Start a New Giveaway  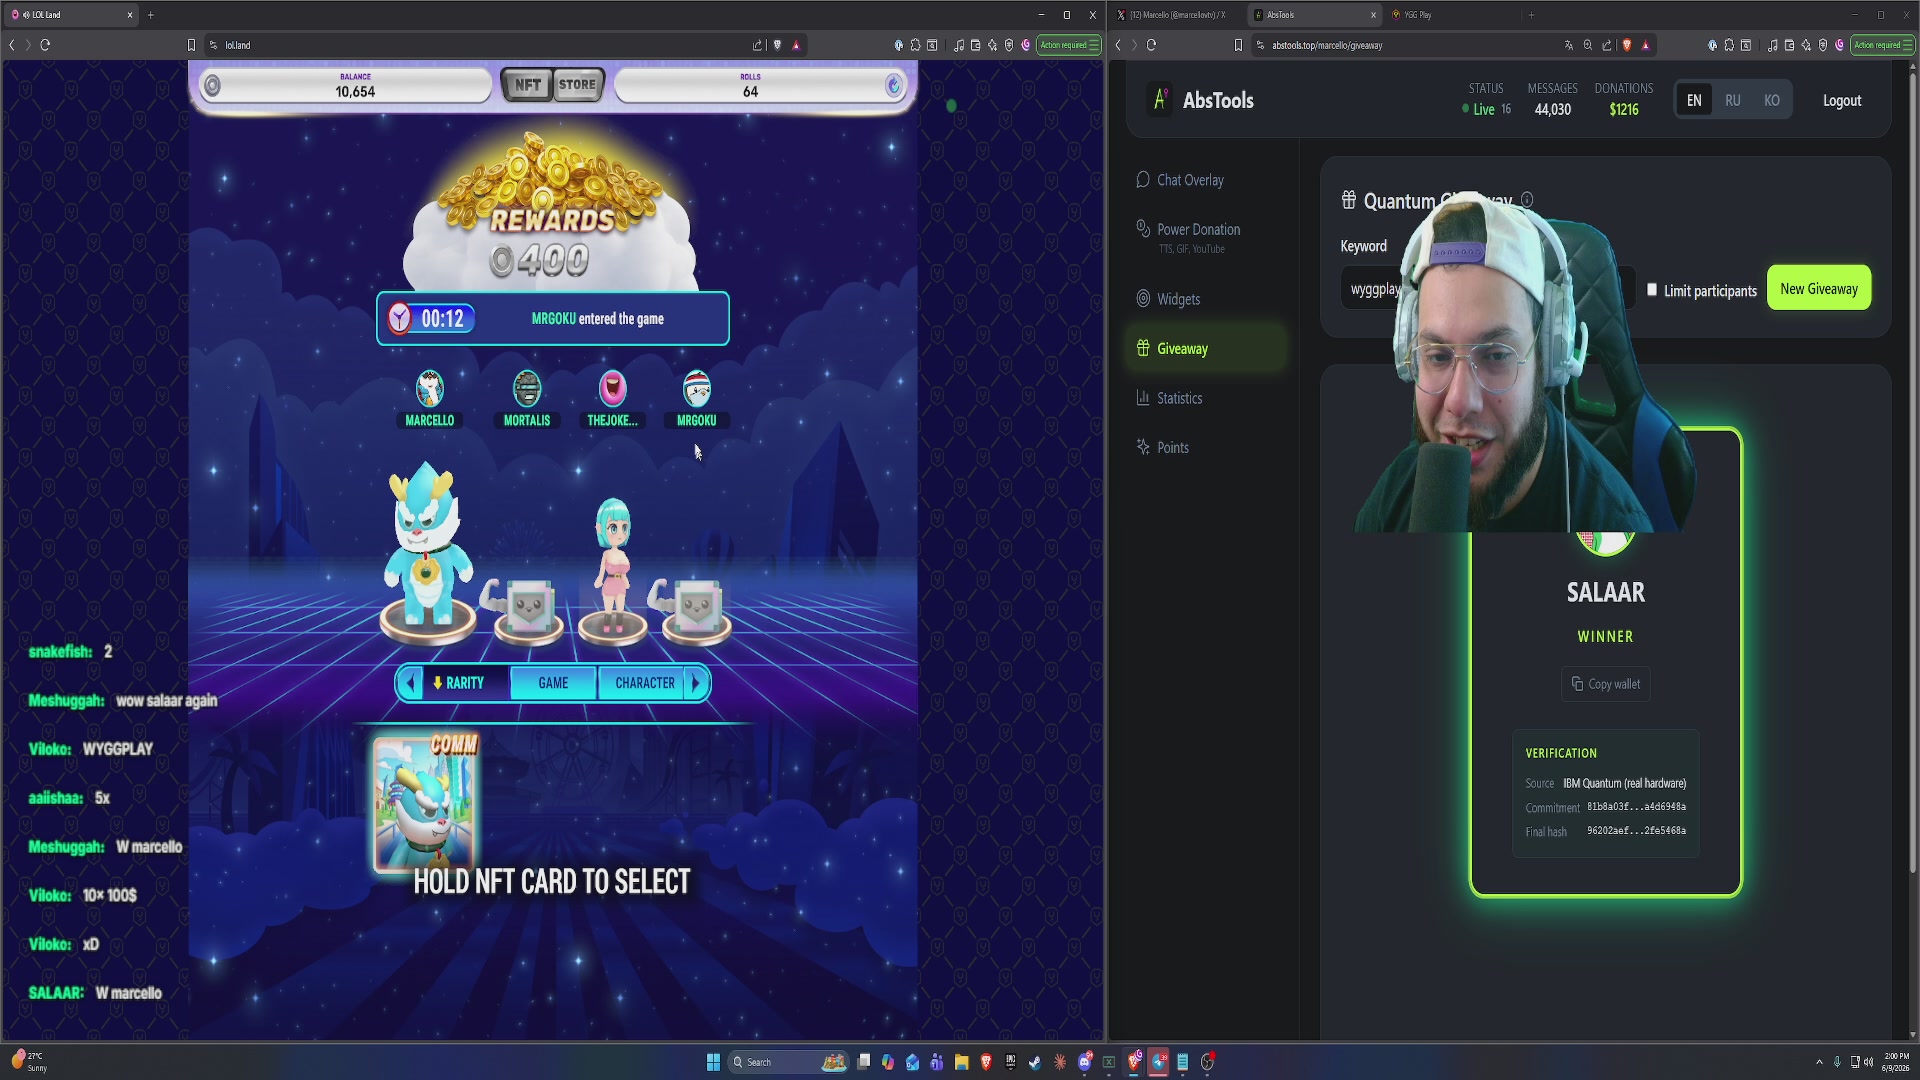click(x=1818, y=289)
